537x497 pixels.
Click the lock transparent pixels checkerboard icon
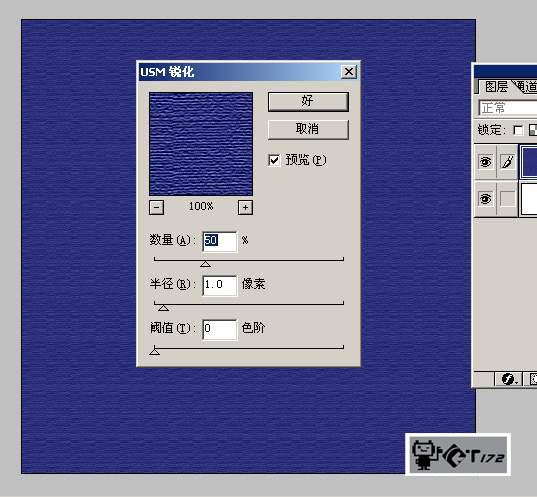(533, 130)
